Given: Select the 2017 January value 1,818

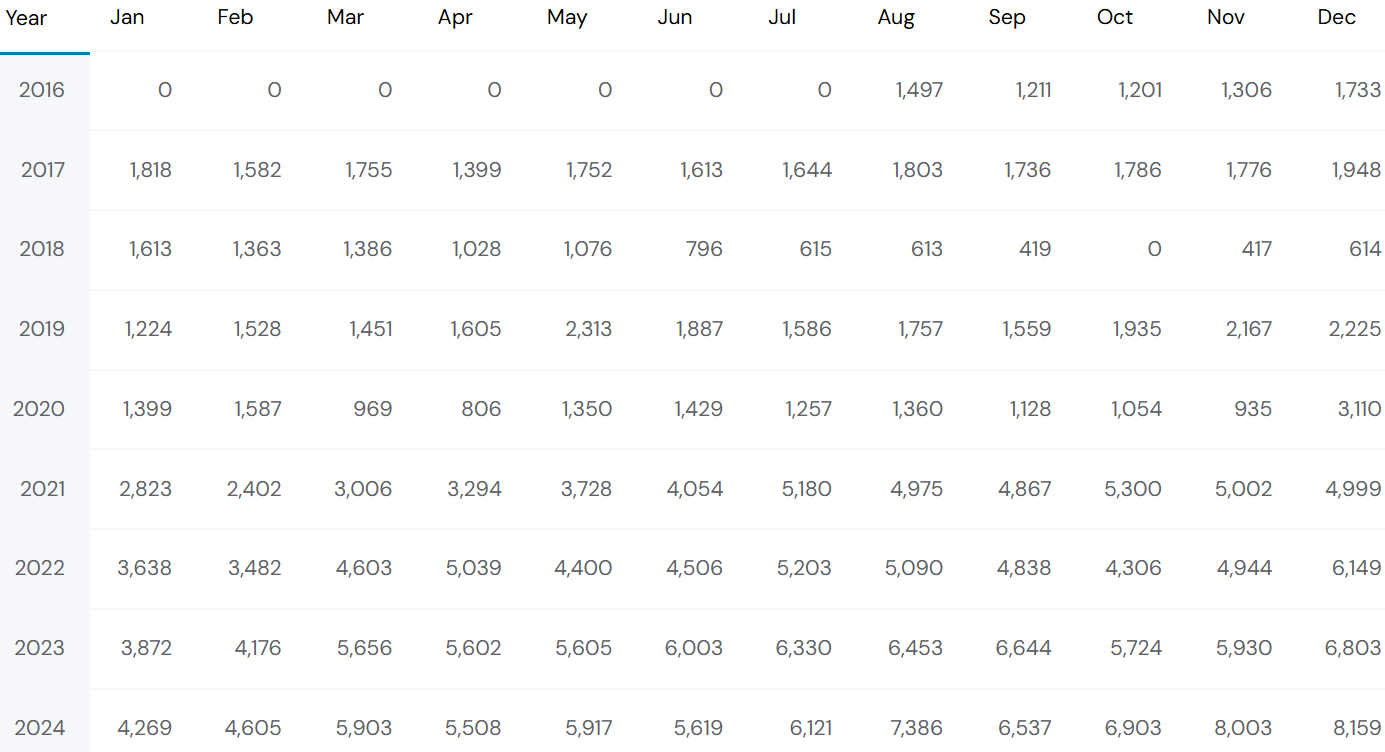Looking at the screenshot, I should click(x=150, y=170).
